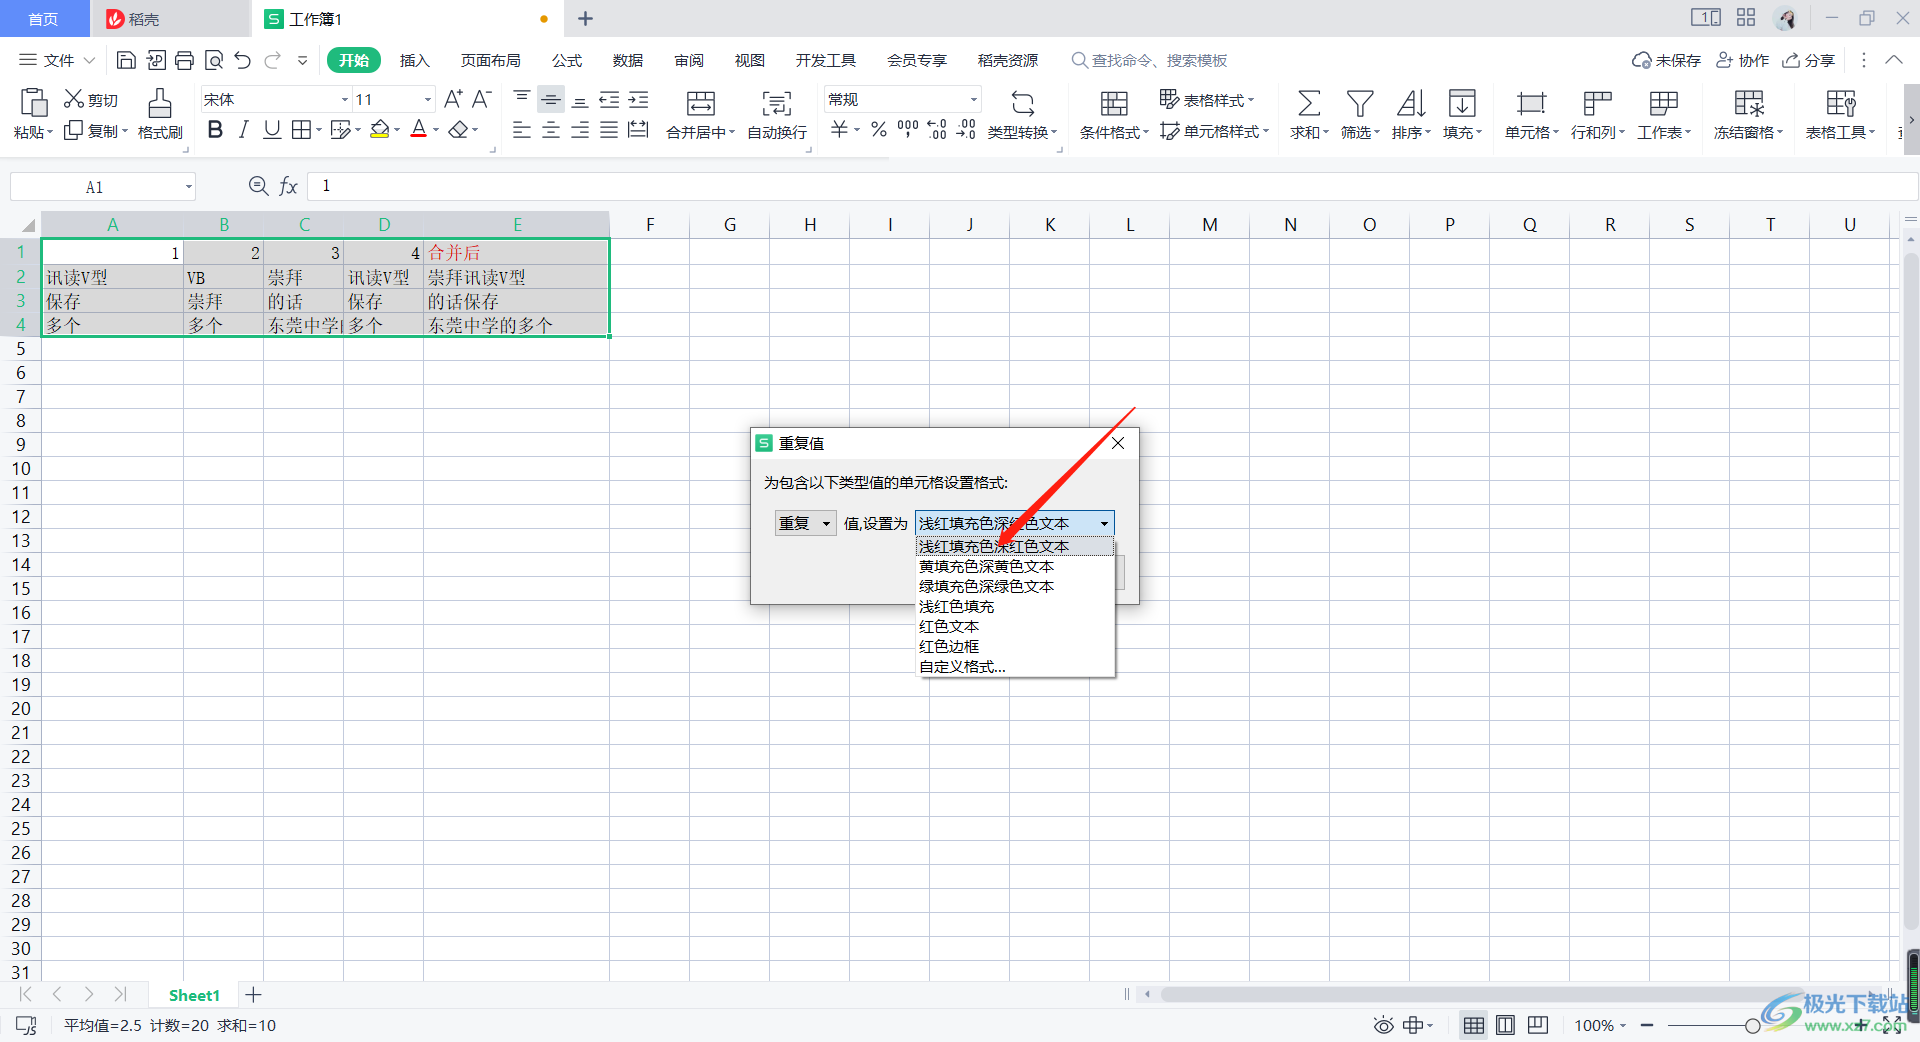Click the red Font color A icon
The height and width of the screenshot is (1042, 1920).
(x=418, y=129)
